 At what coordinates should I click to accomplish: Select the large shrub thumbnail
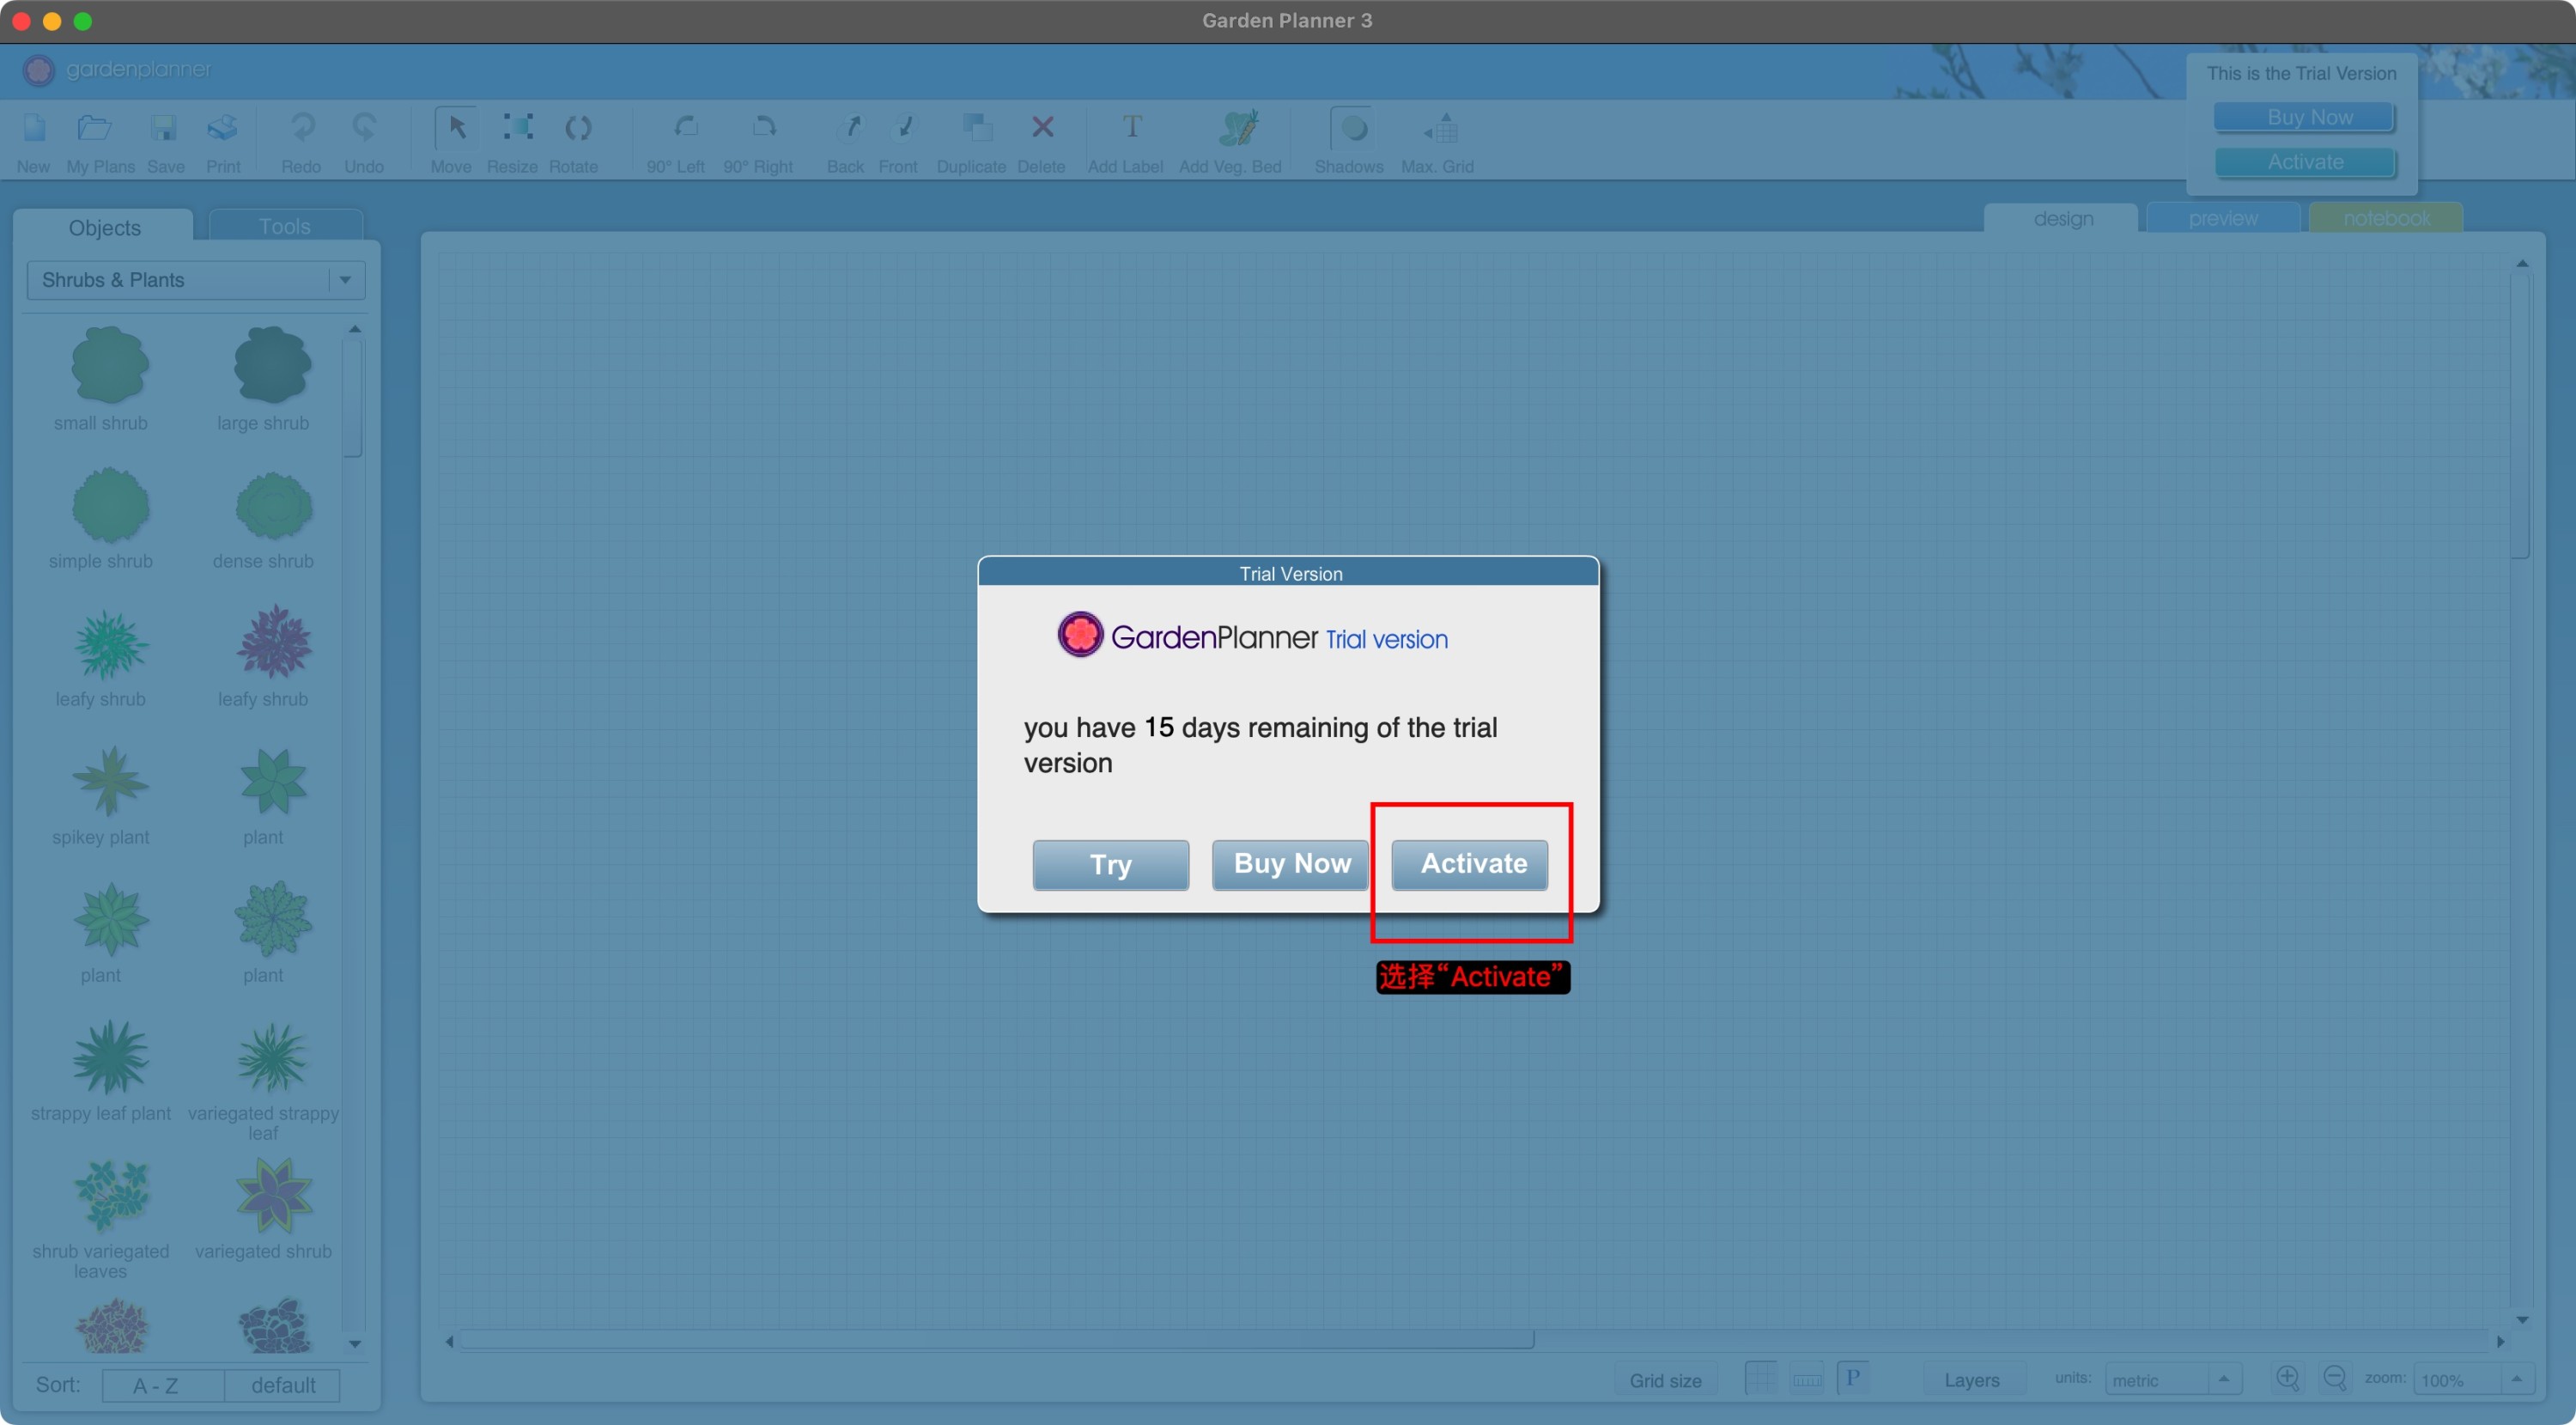tap(272, 365)
